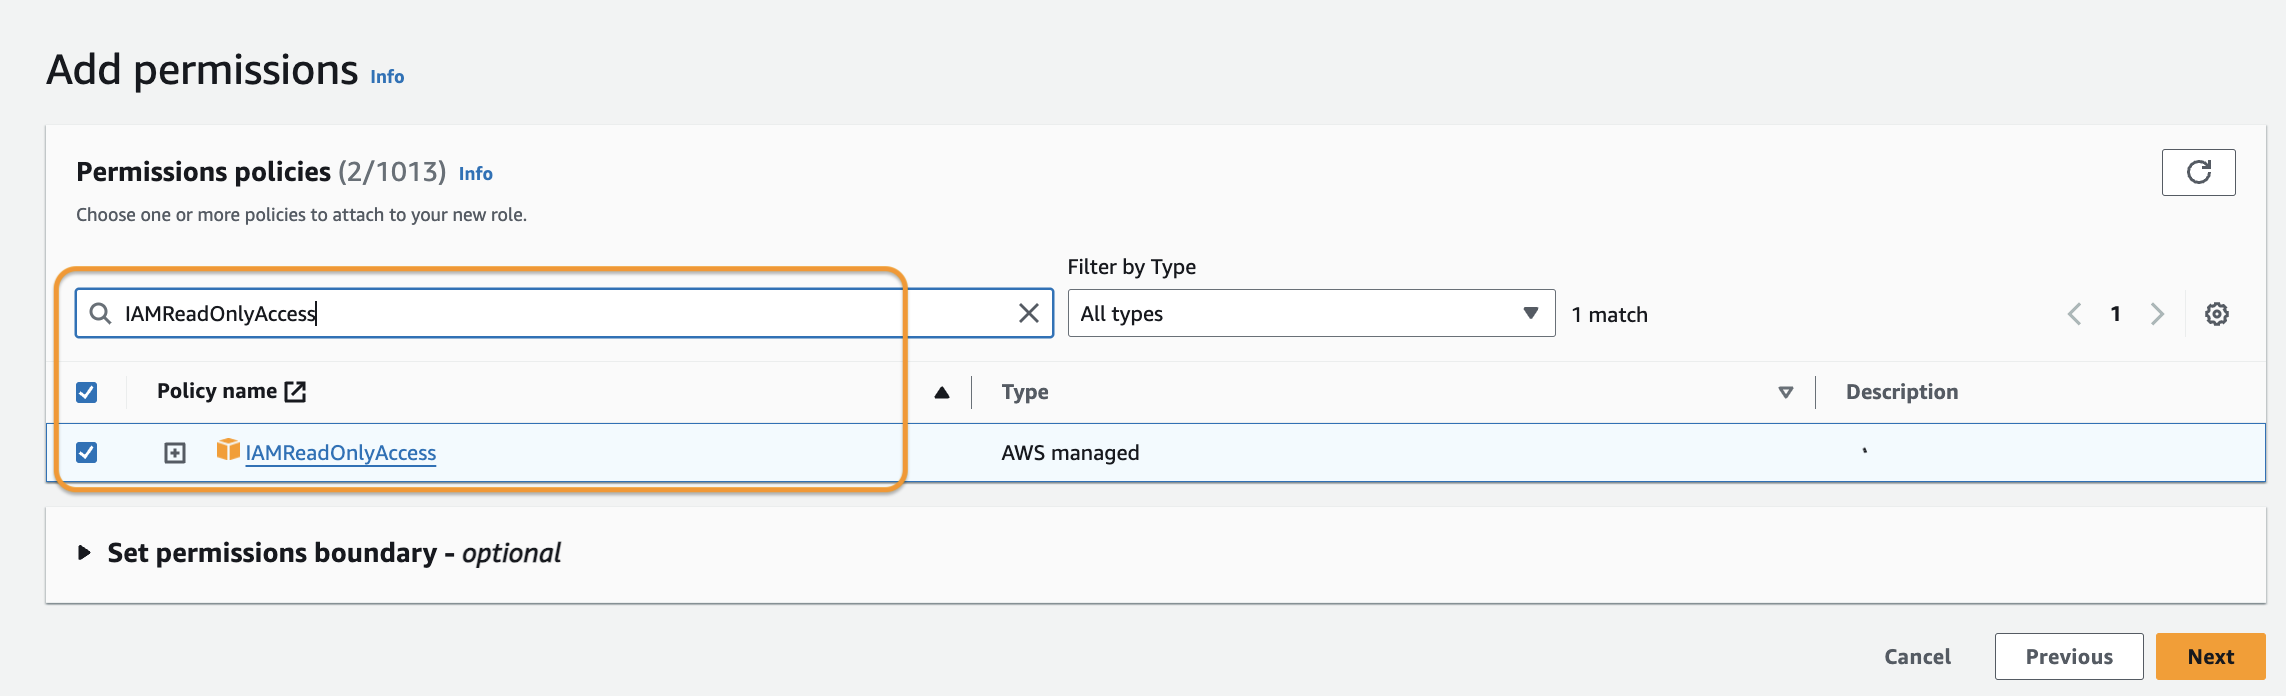This screenshot has width=2286, height=696.
Task: Expand Set permissions boundary section
Action: [x=85, y=552]
